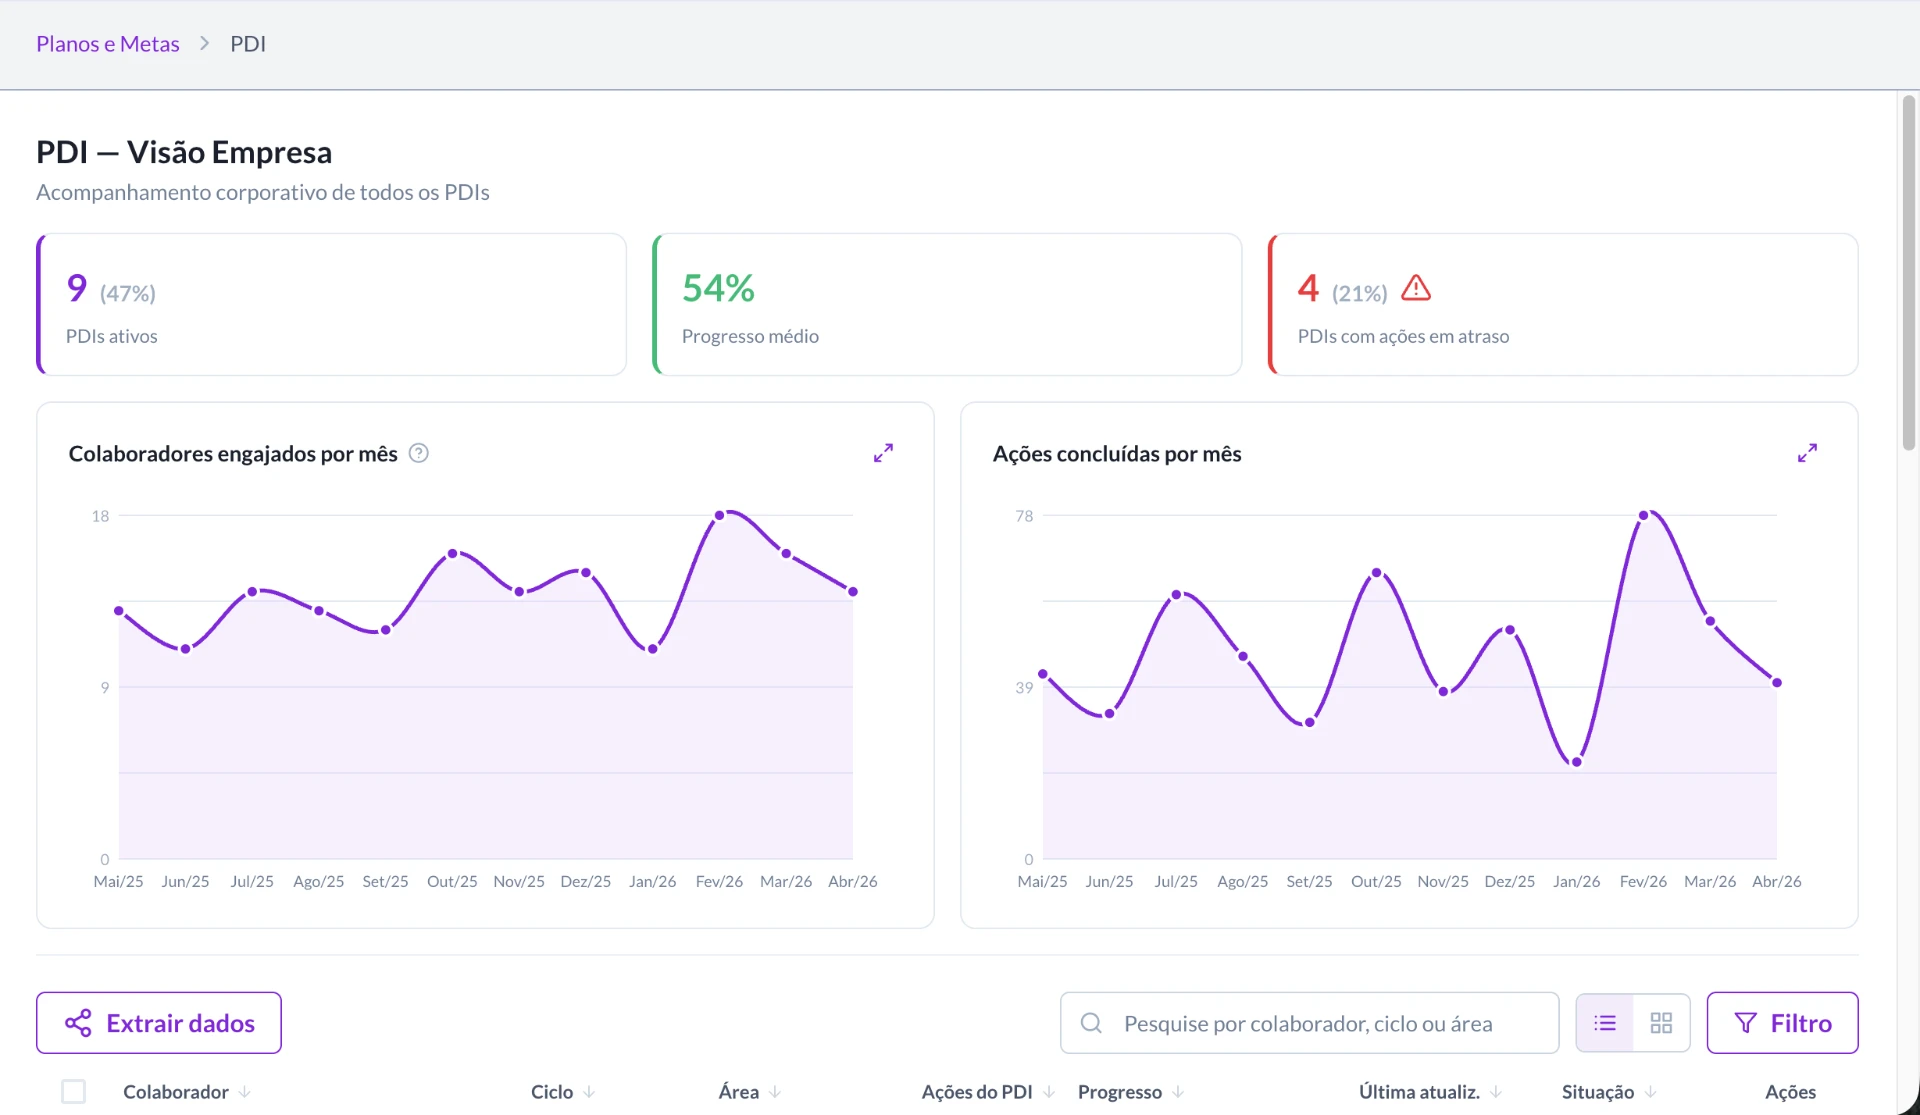Click the funnel icon in the Filtro button
This screenshot has width=1920, height=1115.
pyautogui.click(x=1745, y=1023)
